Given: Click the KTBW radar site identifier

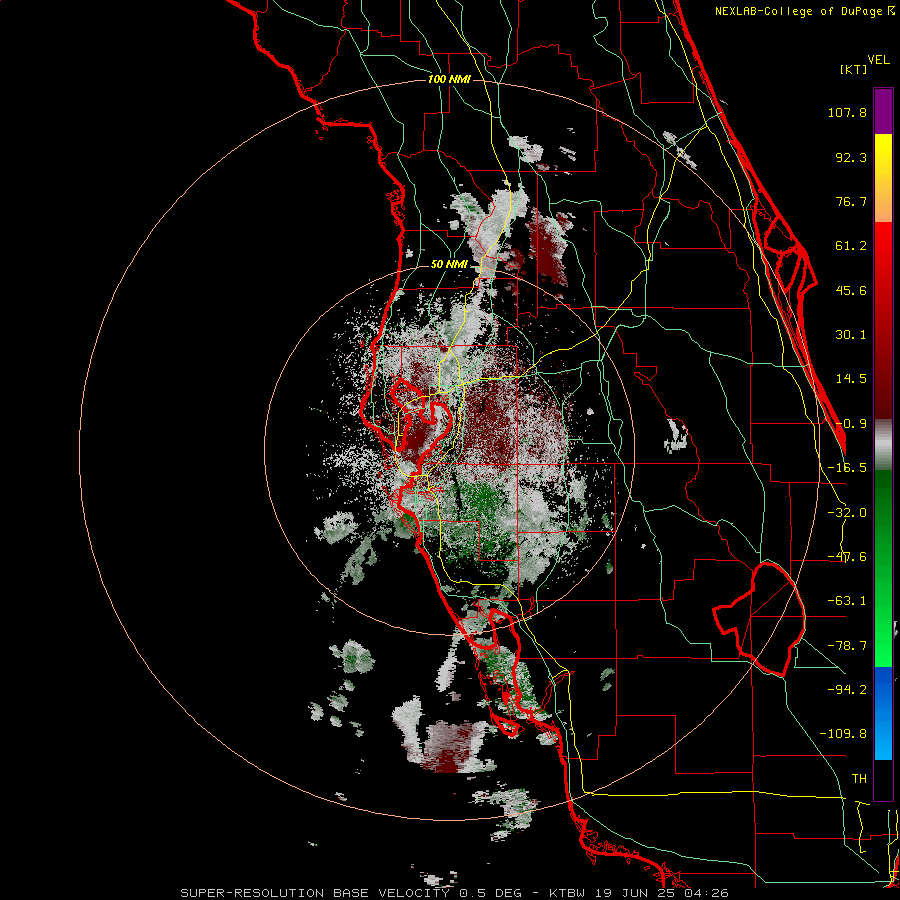Looking at the screenshot, I should pos(568,893).
